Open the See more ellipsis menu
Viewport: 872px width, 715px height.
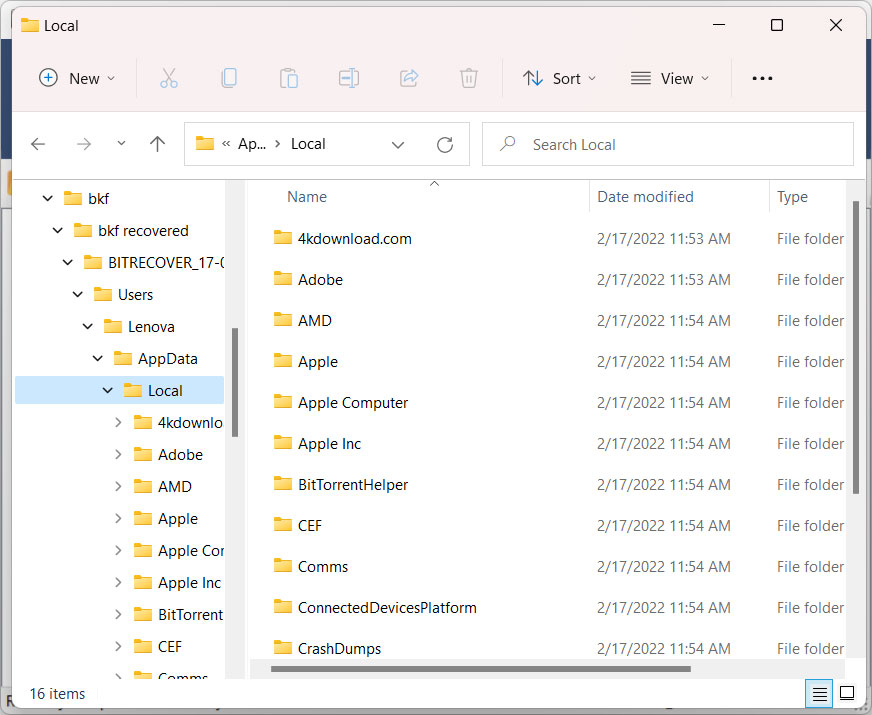(x=762, y=78)
